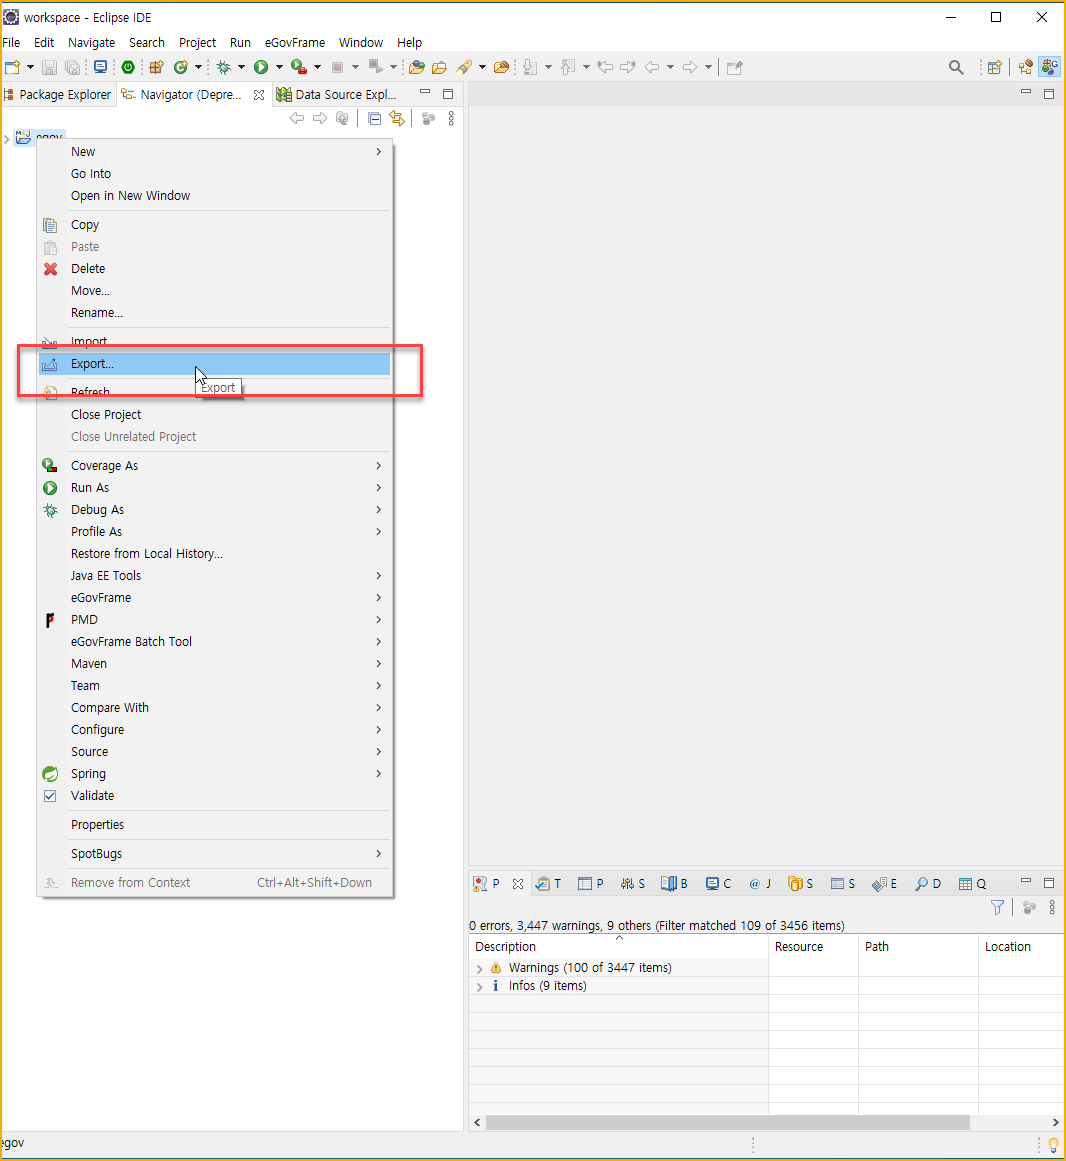Open the New submenu in context menu
Viewport: 1066px width, 1161px height.
coord(216,152)
